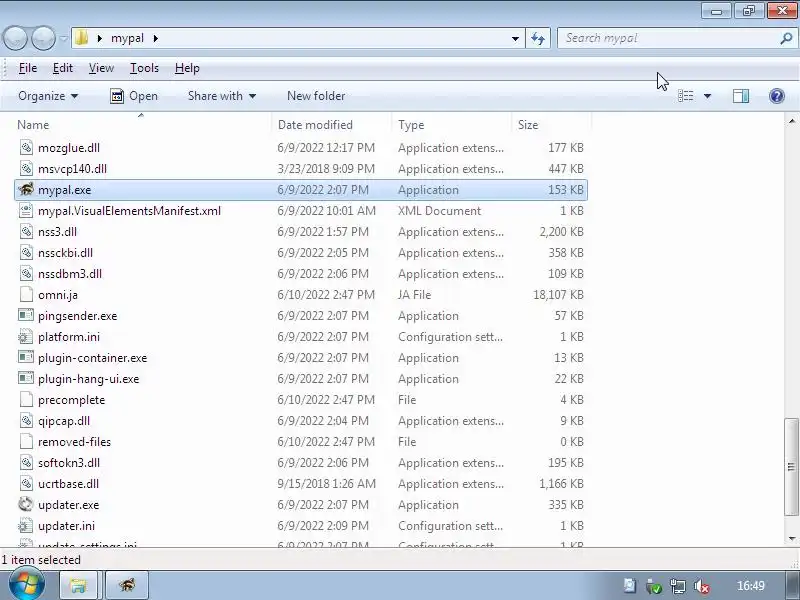This screenshot has height=600, width=800.
Task: Open the Tools menu
Action: (144, 68)
